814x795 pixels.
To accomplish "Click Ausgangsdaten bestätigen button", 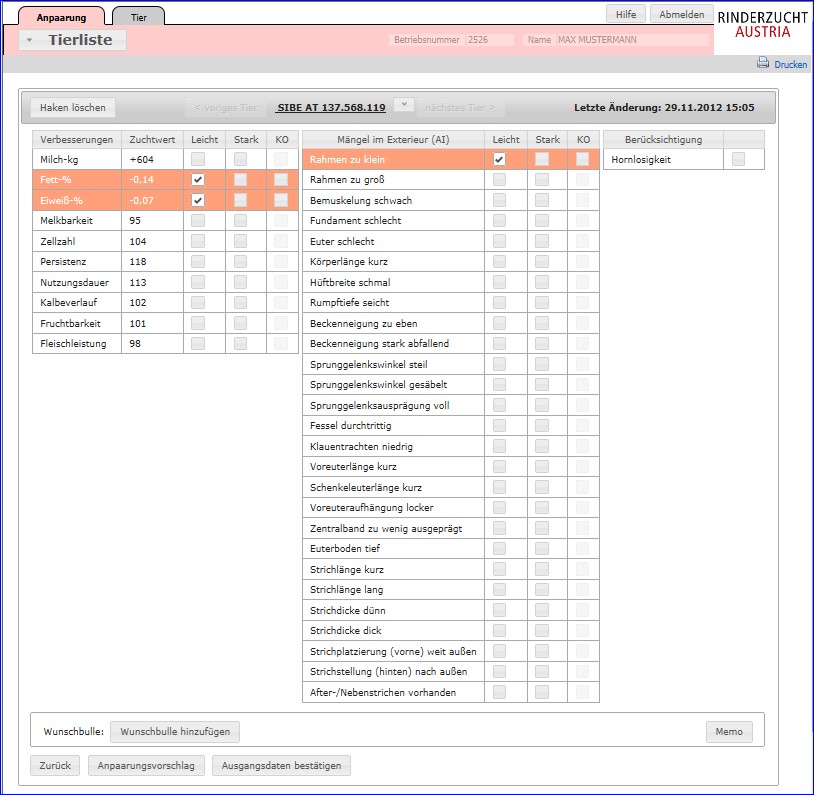I will click(x=281, y=765).
